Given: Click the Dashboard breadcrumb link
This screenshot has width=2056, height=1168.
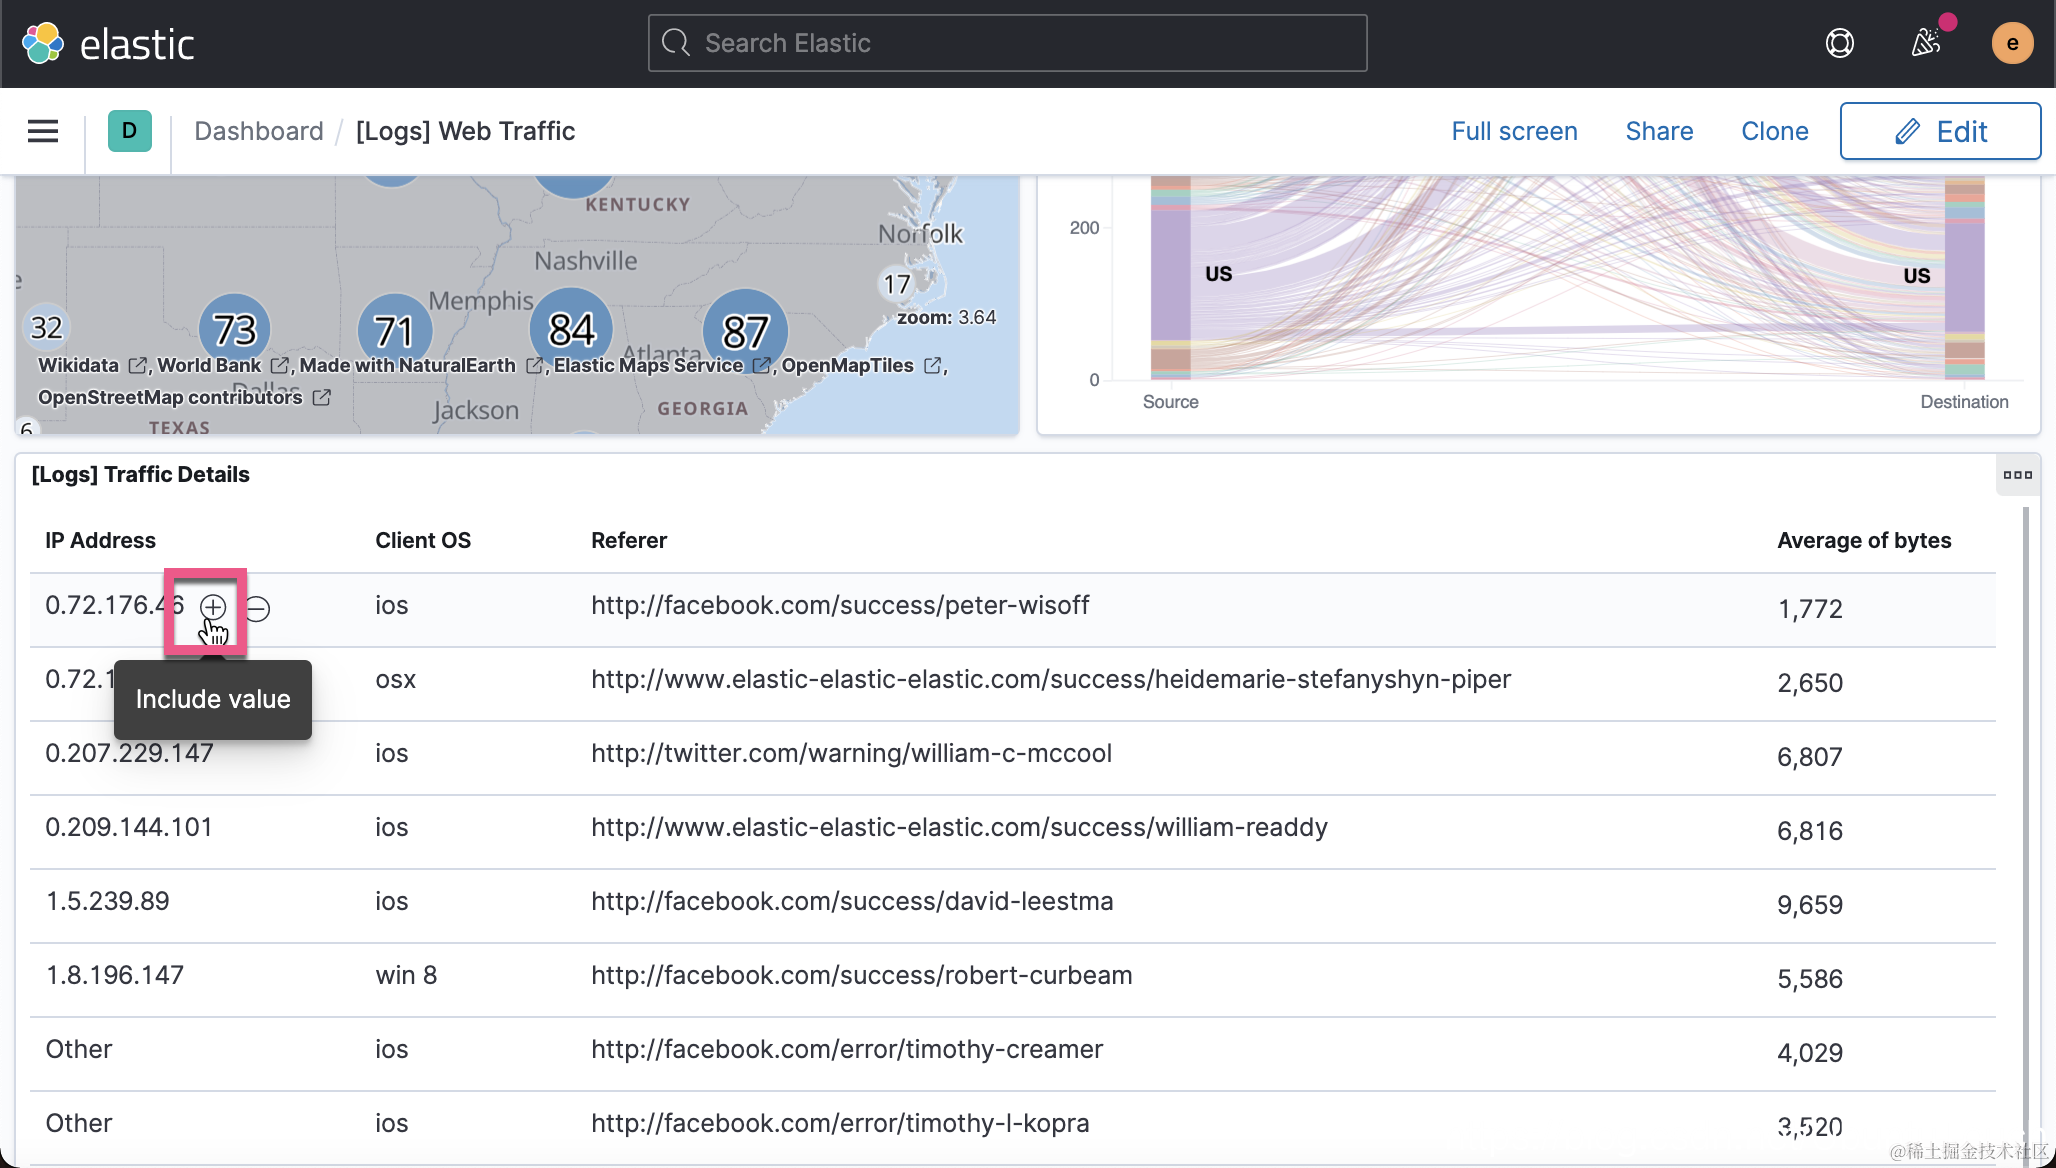Looking at the screenshot, I should pos(259,131).
